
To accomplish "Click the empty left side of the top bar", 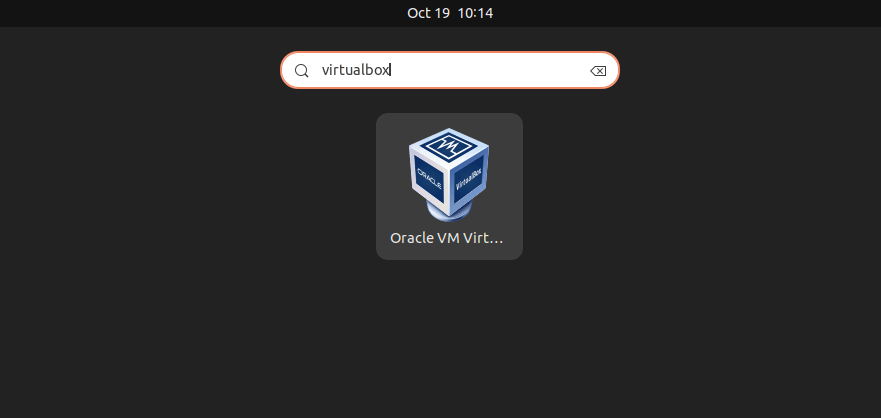I will coord(197,13).
